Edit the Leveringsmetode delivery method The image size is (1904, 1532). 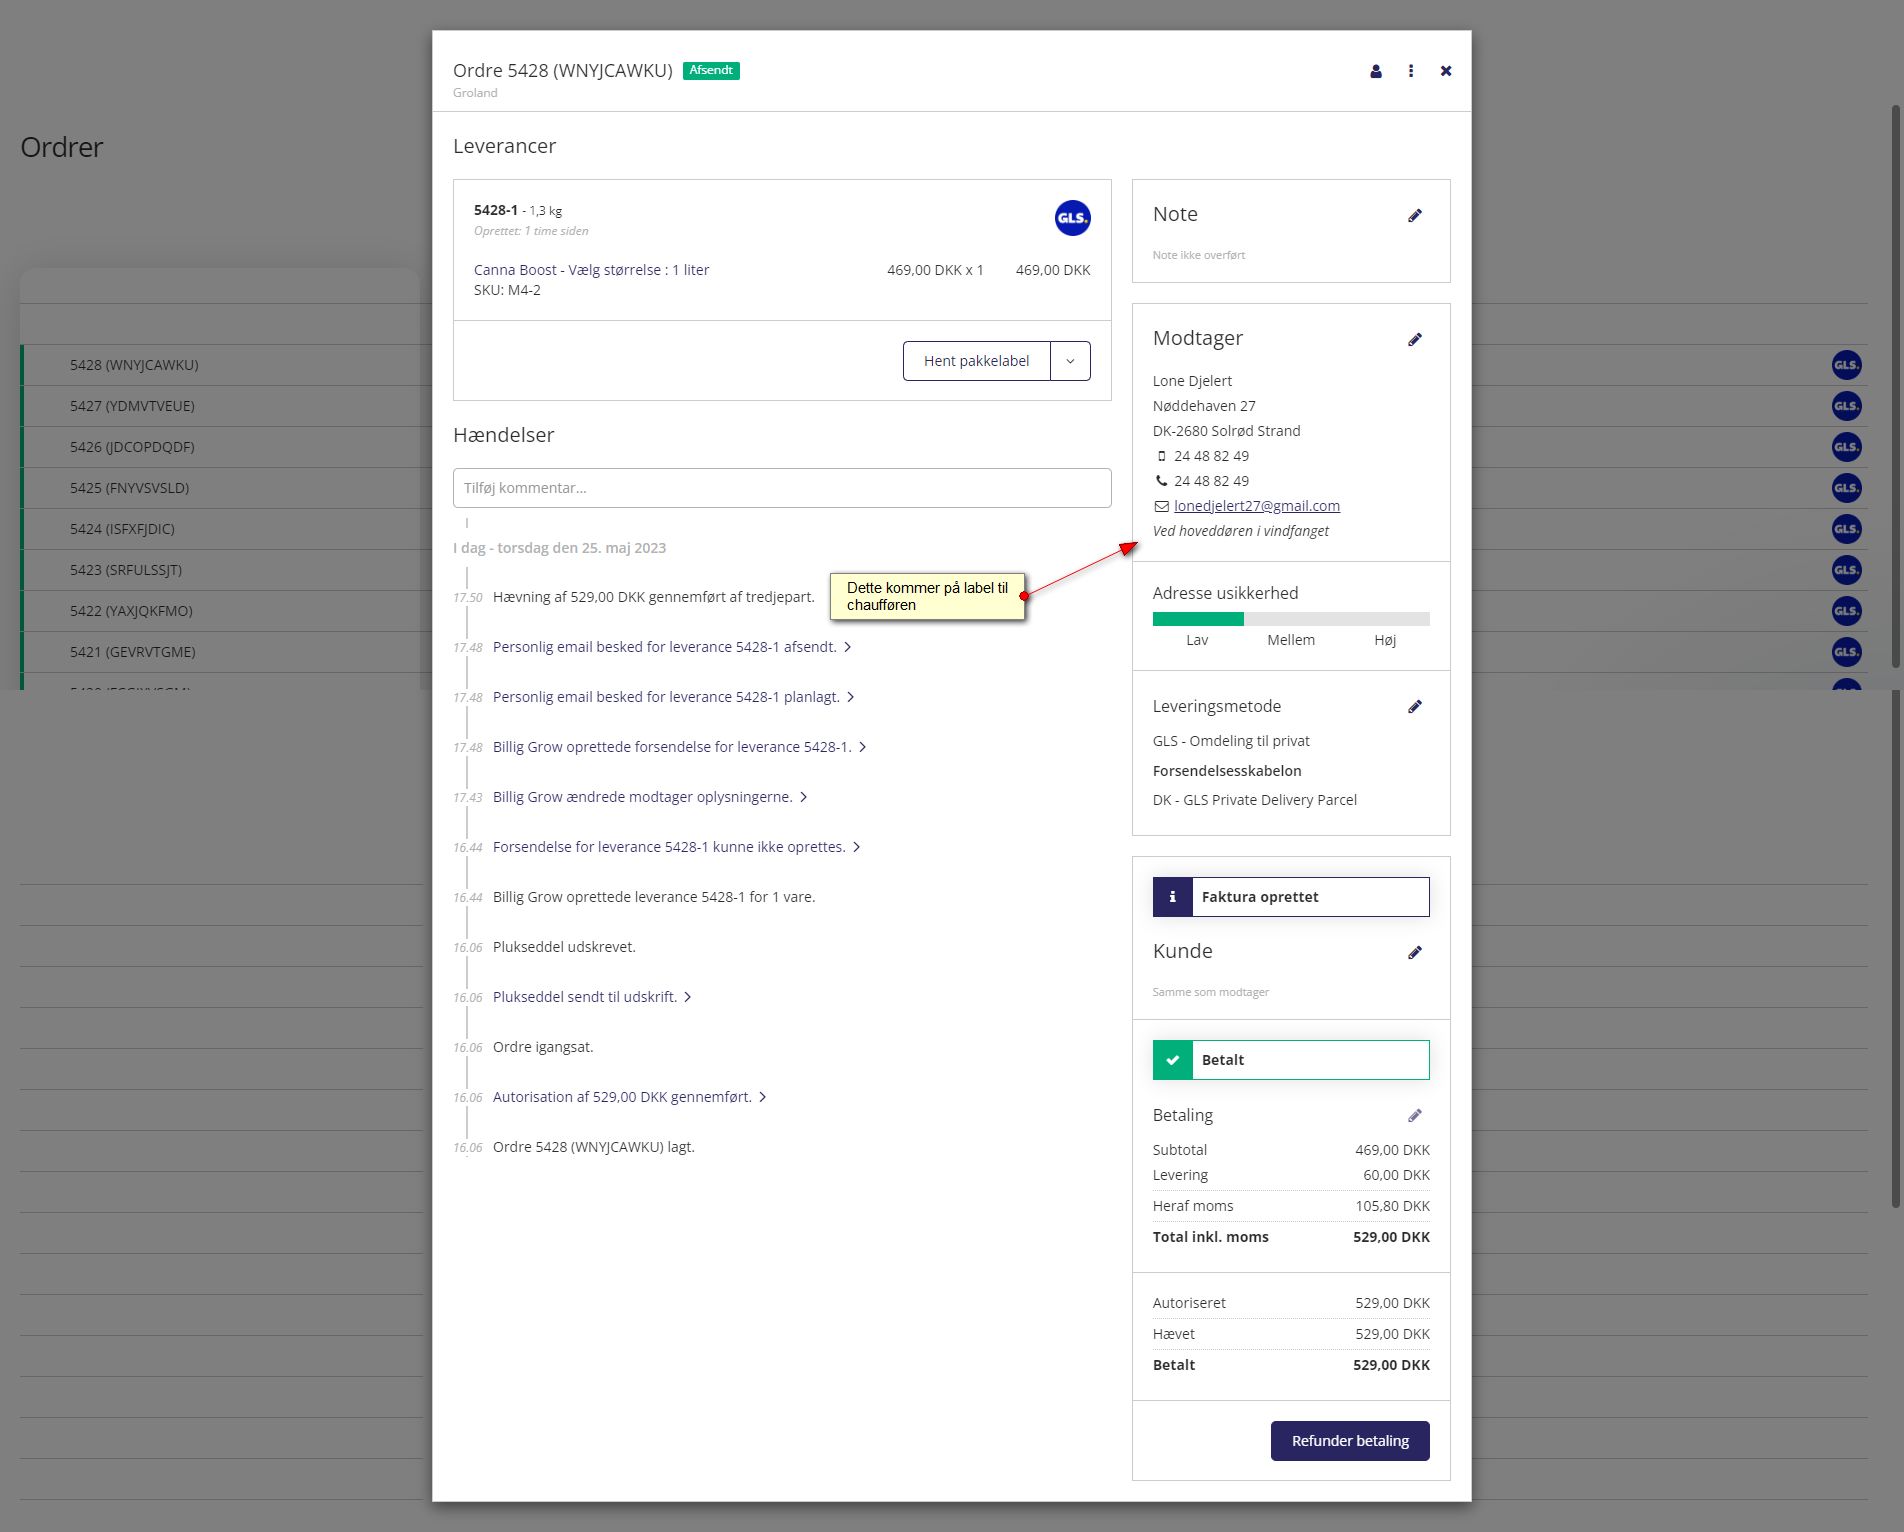(1415, 706)
